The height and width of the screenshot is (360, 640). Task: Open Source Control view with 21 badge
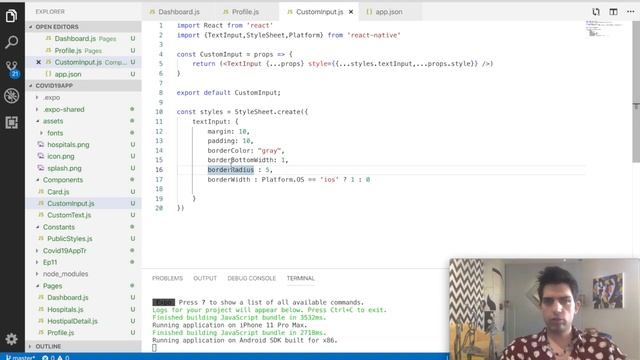[11, 69]
